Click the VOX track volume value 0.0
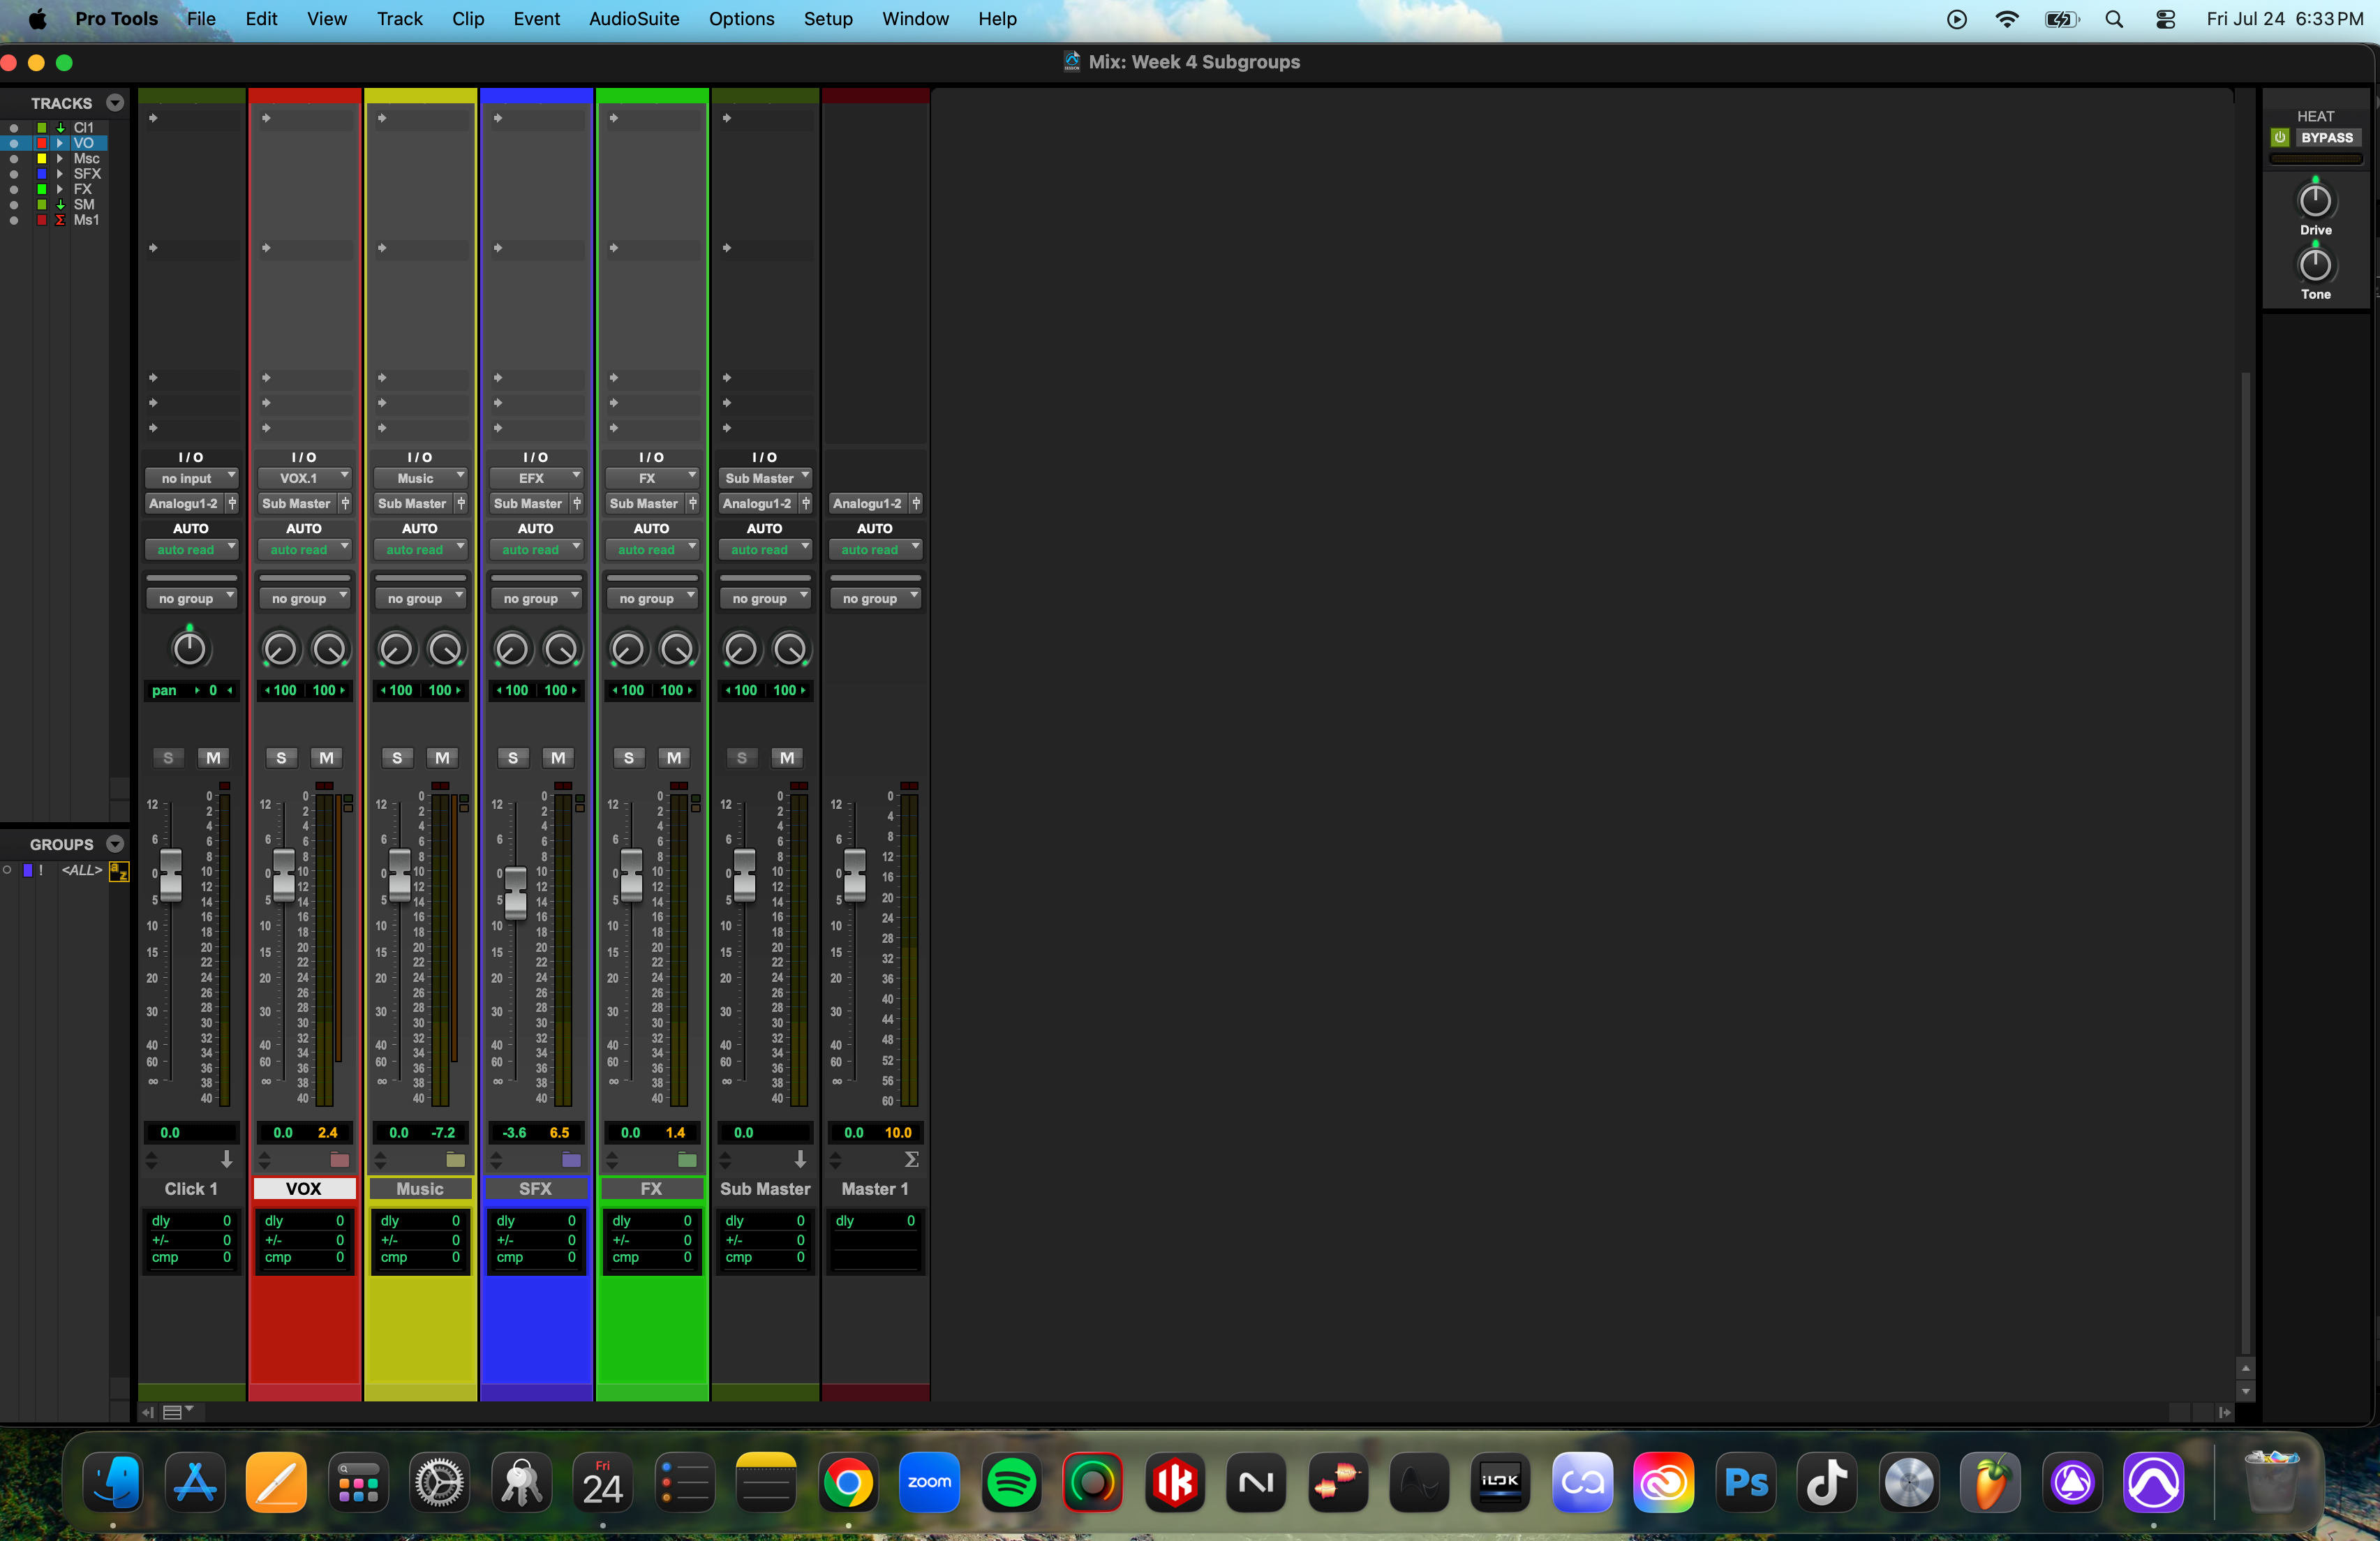The height and width of the screenshot is (1541, 2380). pos(283,1132)
